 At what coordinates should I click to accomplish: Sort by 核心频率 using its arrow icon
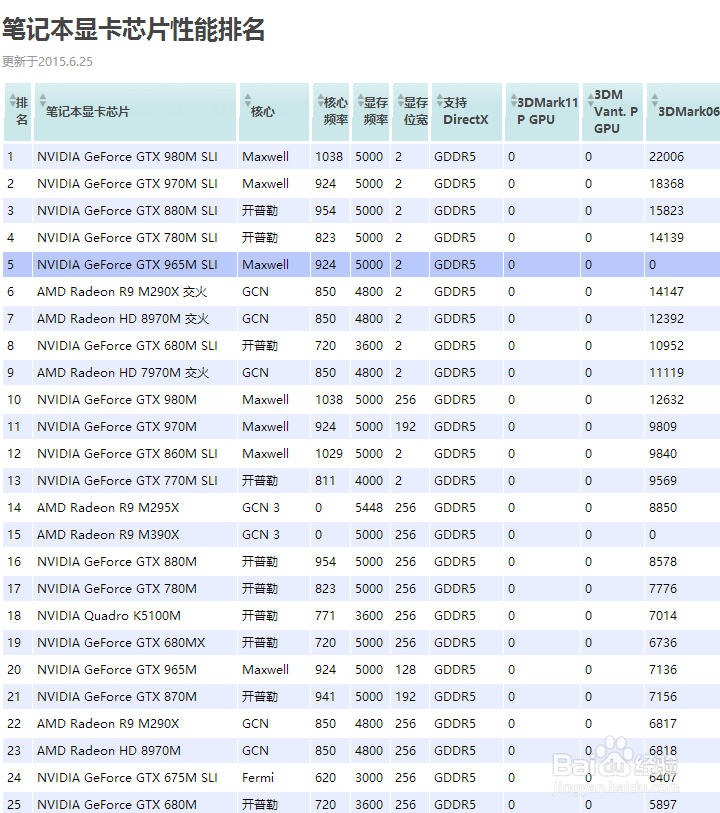click(321, 100)
